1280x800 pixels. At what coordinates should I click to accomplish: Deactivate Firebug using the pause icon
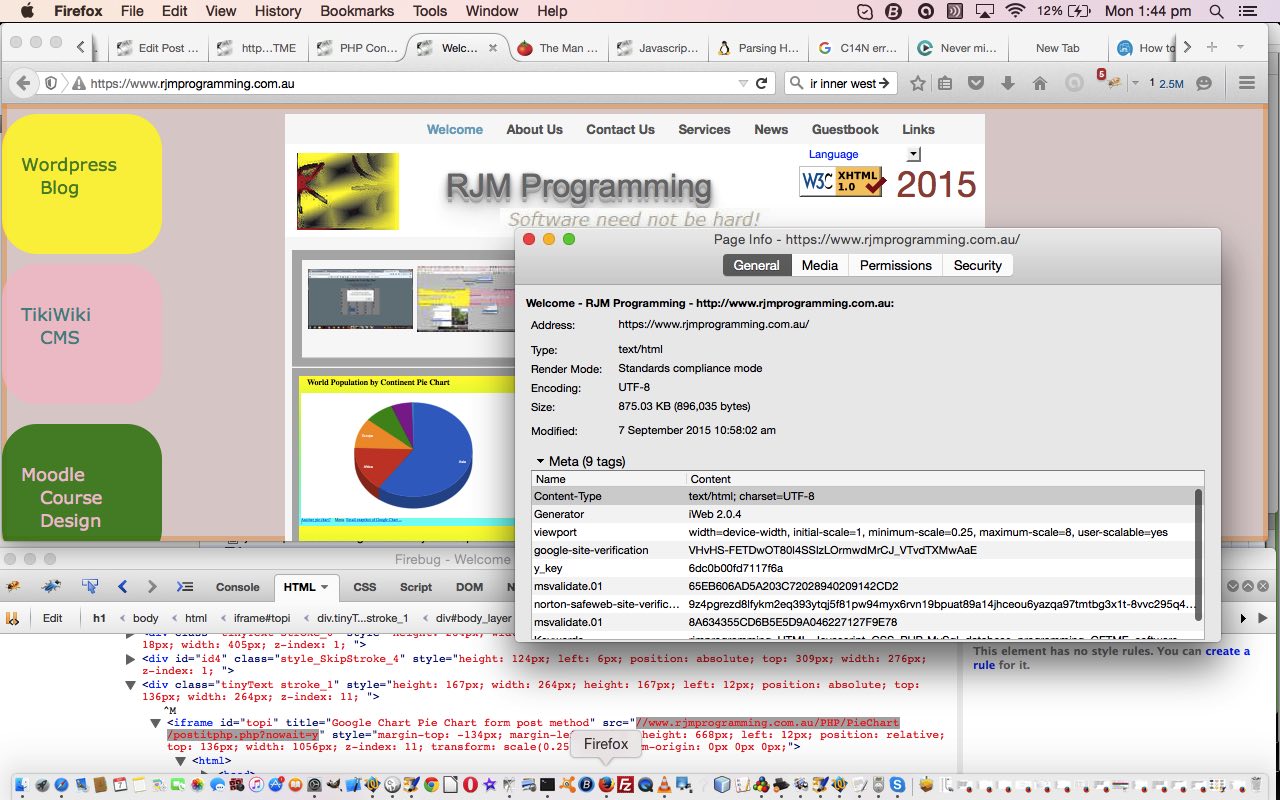[50, 587]
